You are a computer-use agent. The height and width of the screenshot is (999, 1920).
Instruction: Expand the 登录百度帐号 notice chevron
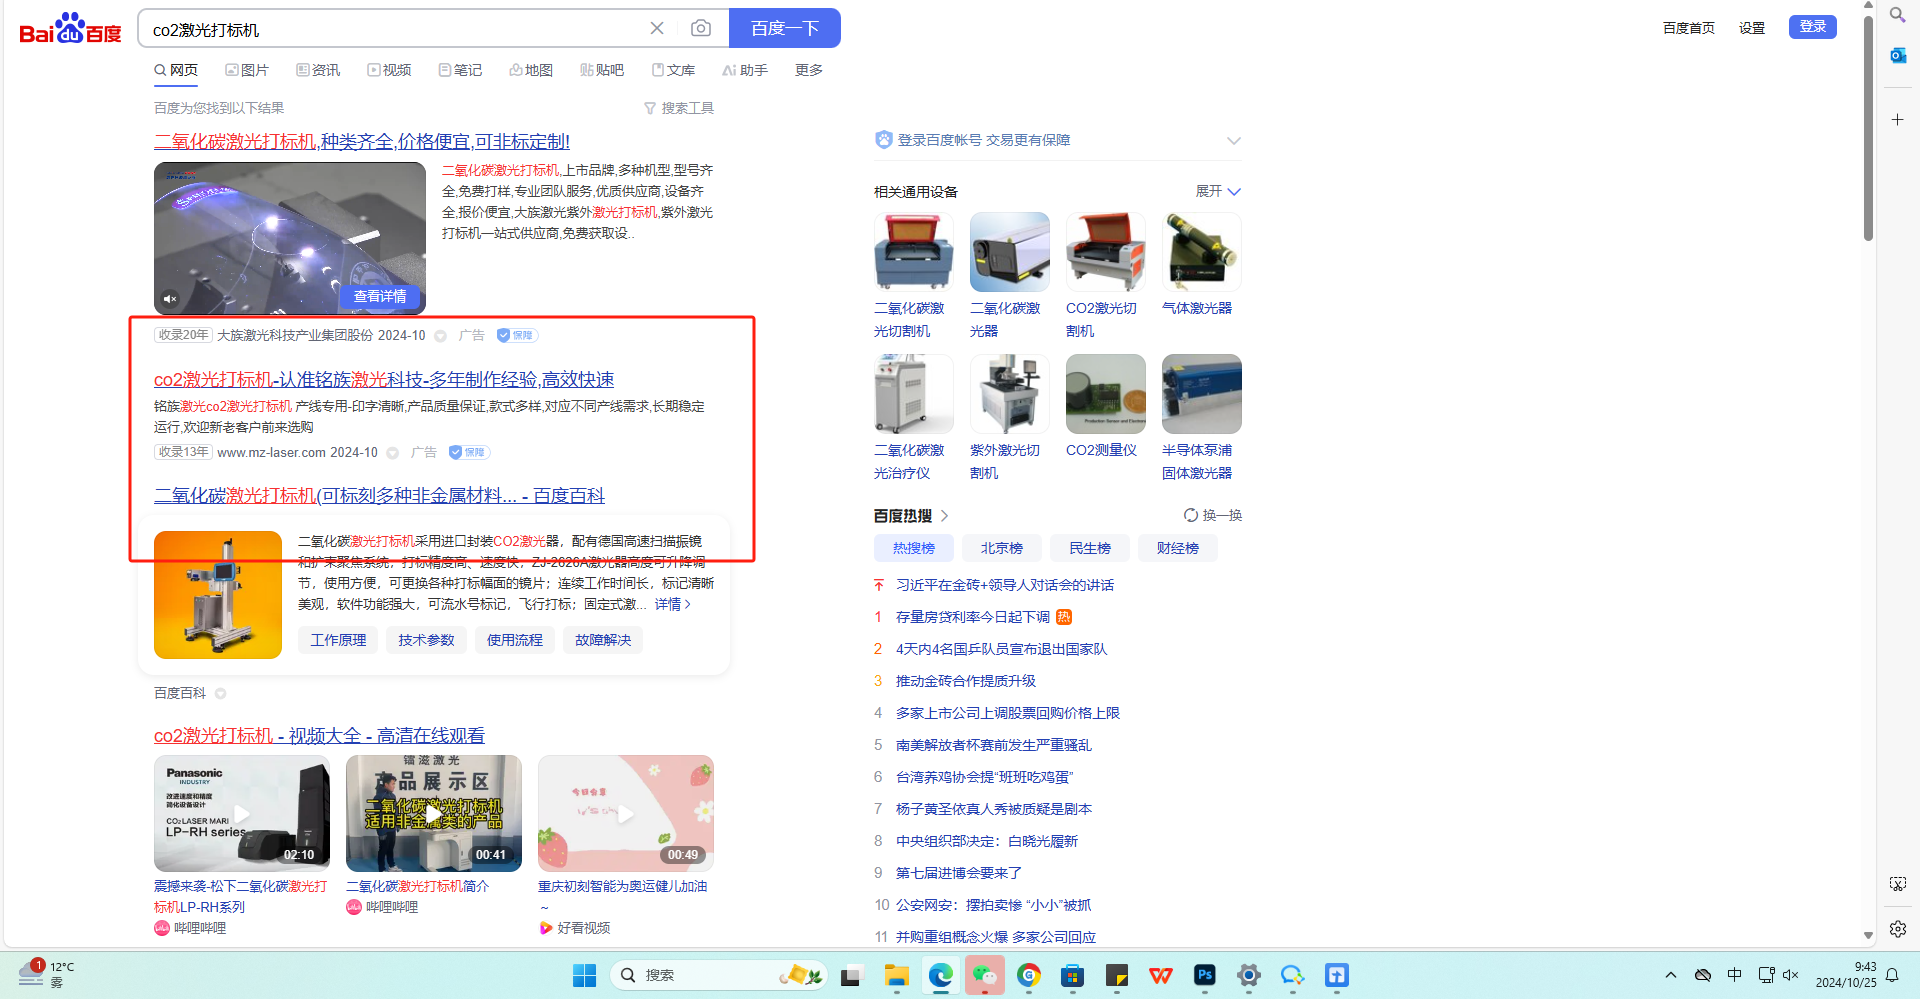(1233, 141)
